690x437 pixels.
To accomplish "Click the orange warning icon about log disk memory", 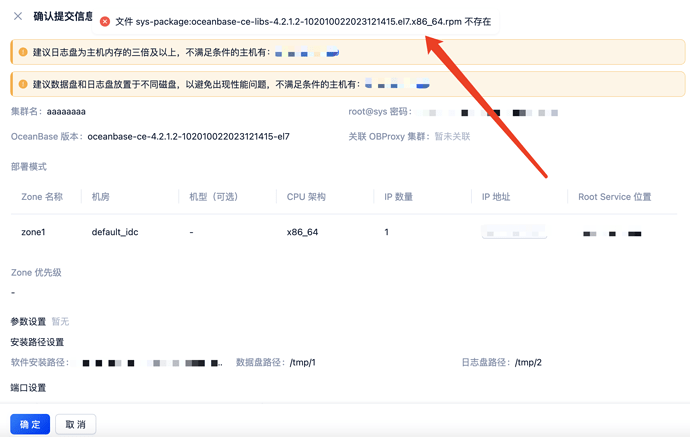I will click(23, 52).
